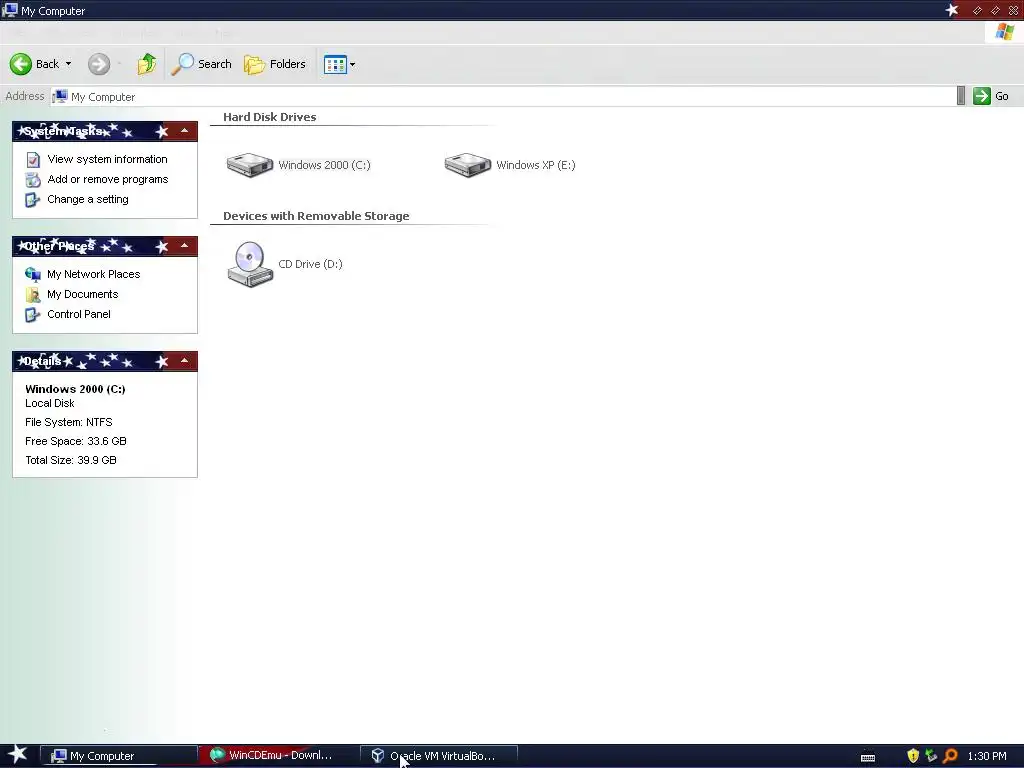Open the yellow security shield tray icon
Screen dimensions: 1024x768
913,756
